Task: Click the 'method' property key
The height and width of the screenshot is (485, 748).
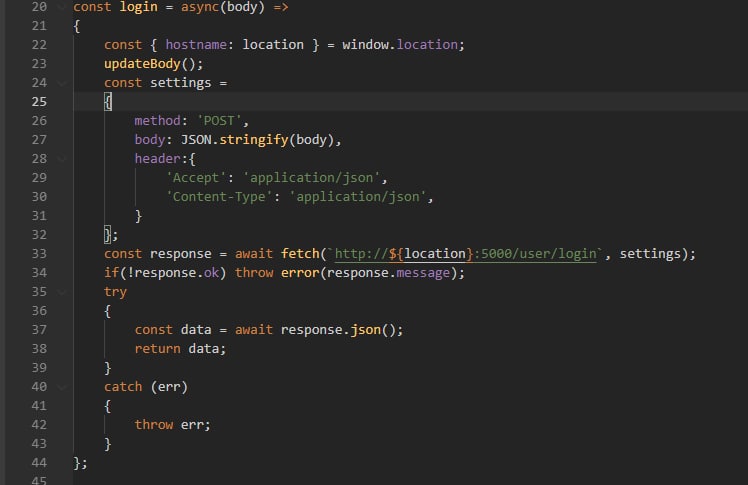Action: coord(157,121)
